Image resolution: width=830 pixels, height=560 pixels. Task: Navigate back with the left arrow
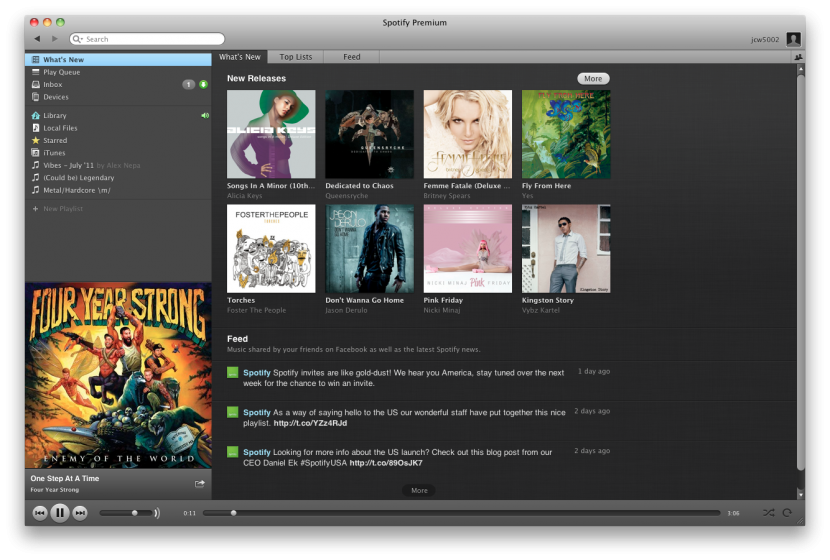click(37, 39)
